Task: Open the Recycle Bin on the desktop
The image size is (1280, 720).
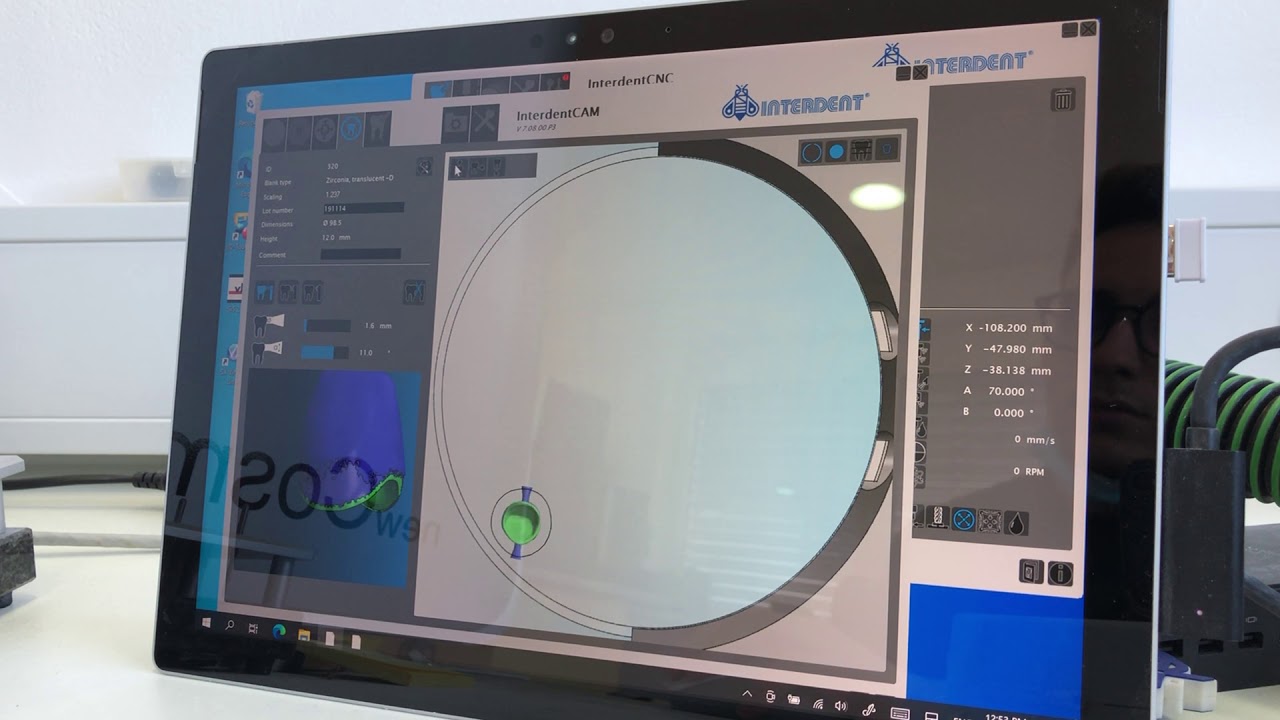Action: pos(254,101)
